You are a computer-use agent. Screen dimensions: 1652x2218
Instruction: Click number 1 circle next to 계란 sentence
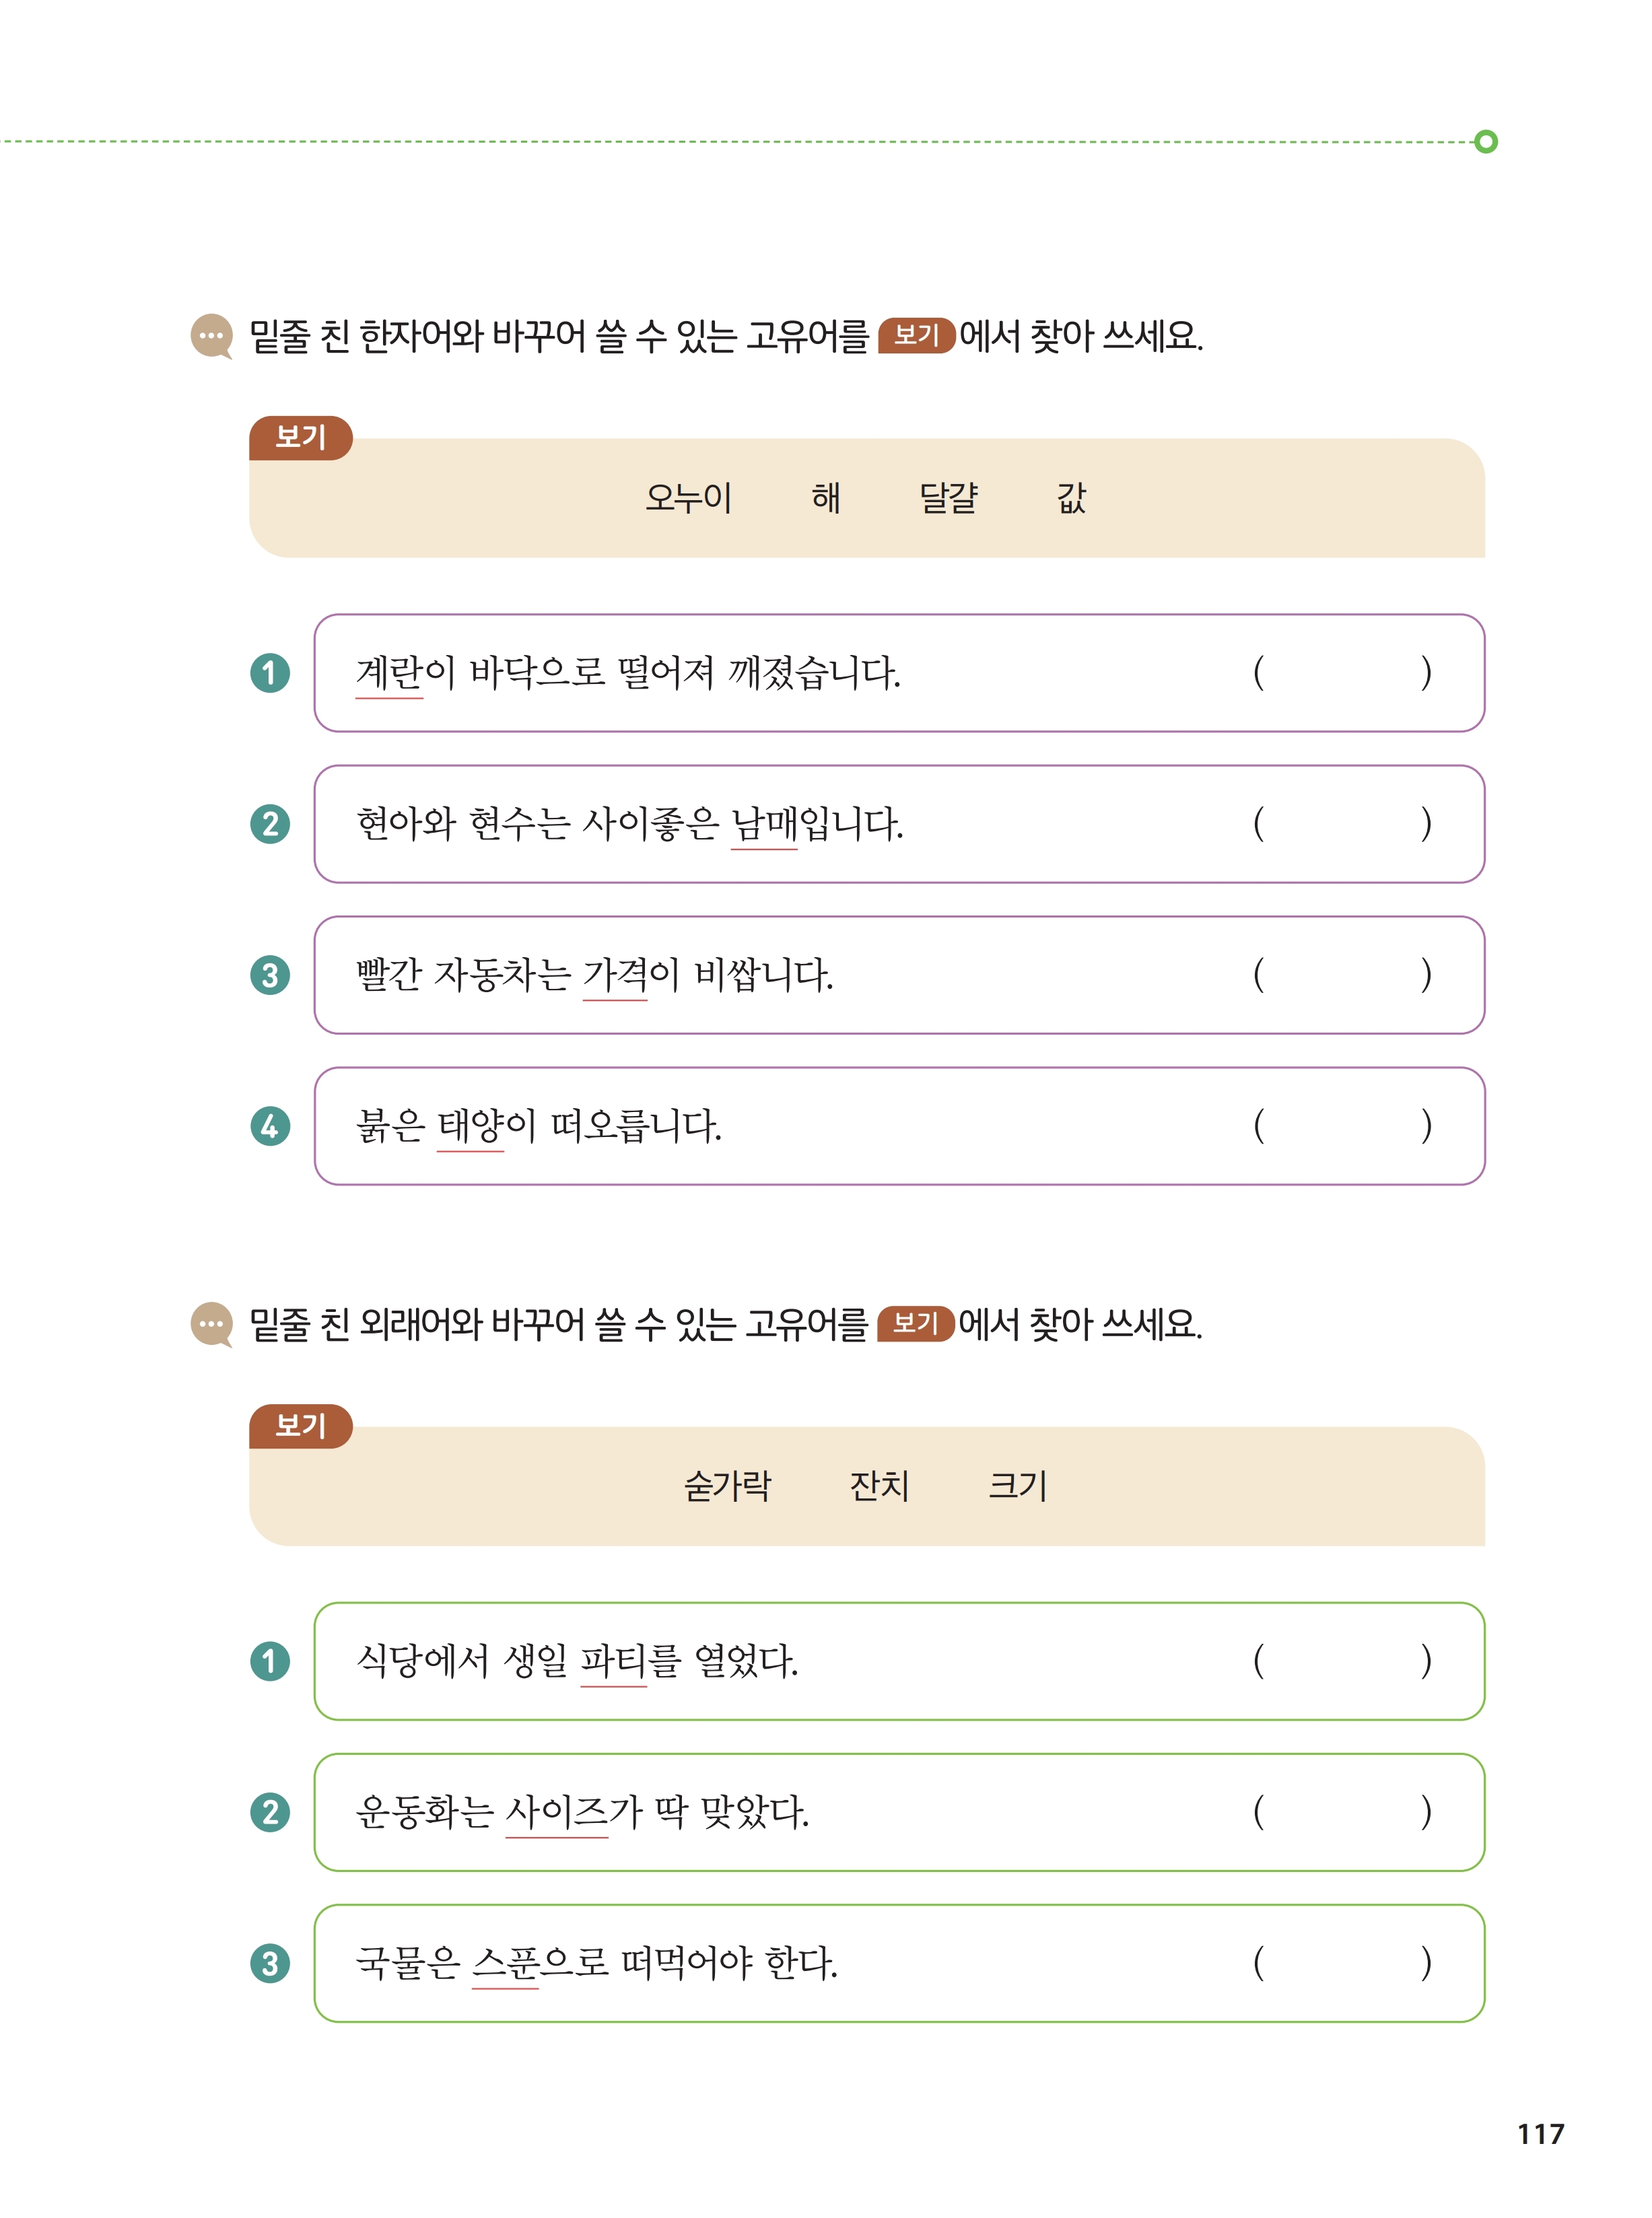[270, 673]
